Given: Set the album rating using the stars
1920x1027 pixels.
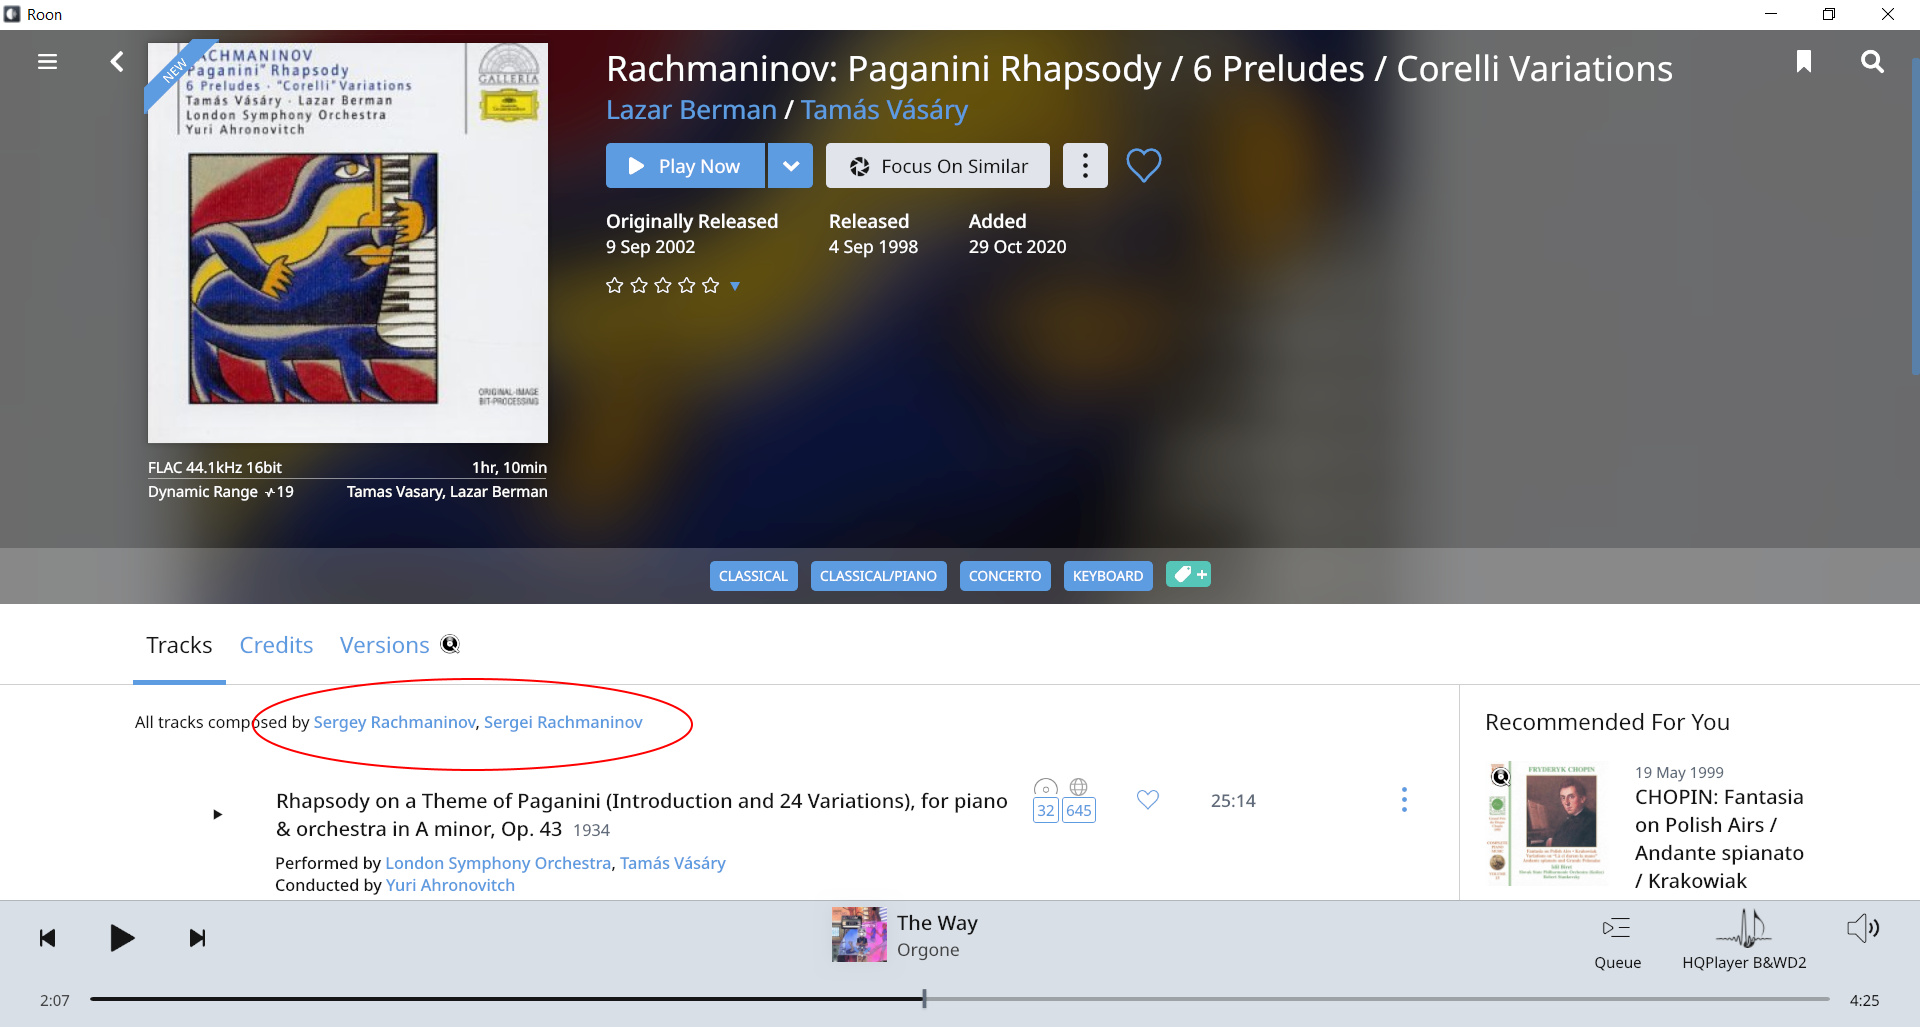Looking at the screenshot, I should click(662, 286).
